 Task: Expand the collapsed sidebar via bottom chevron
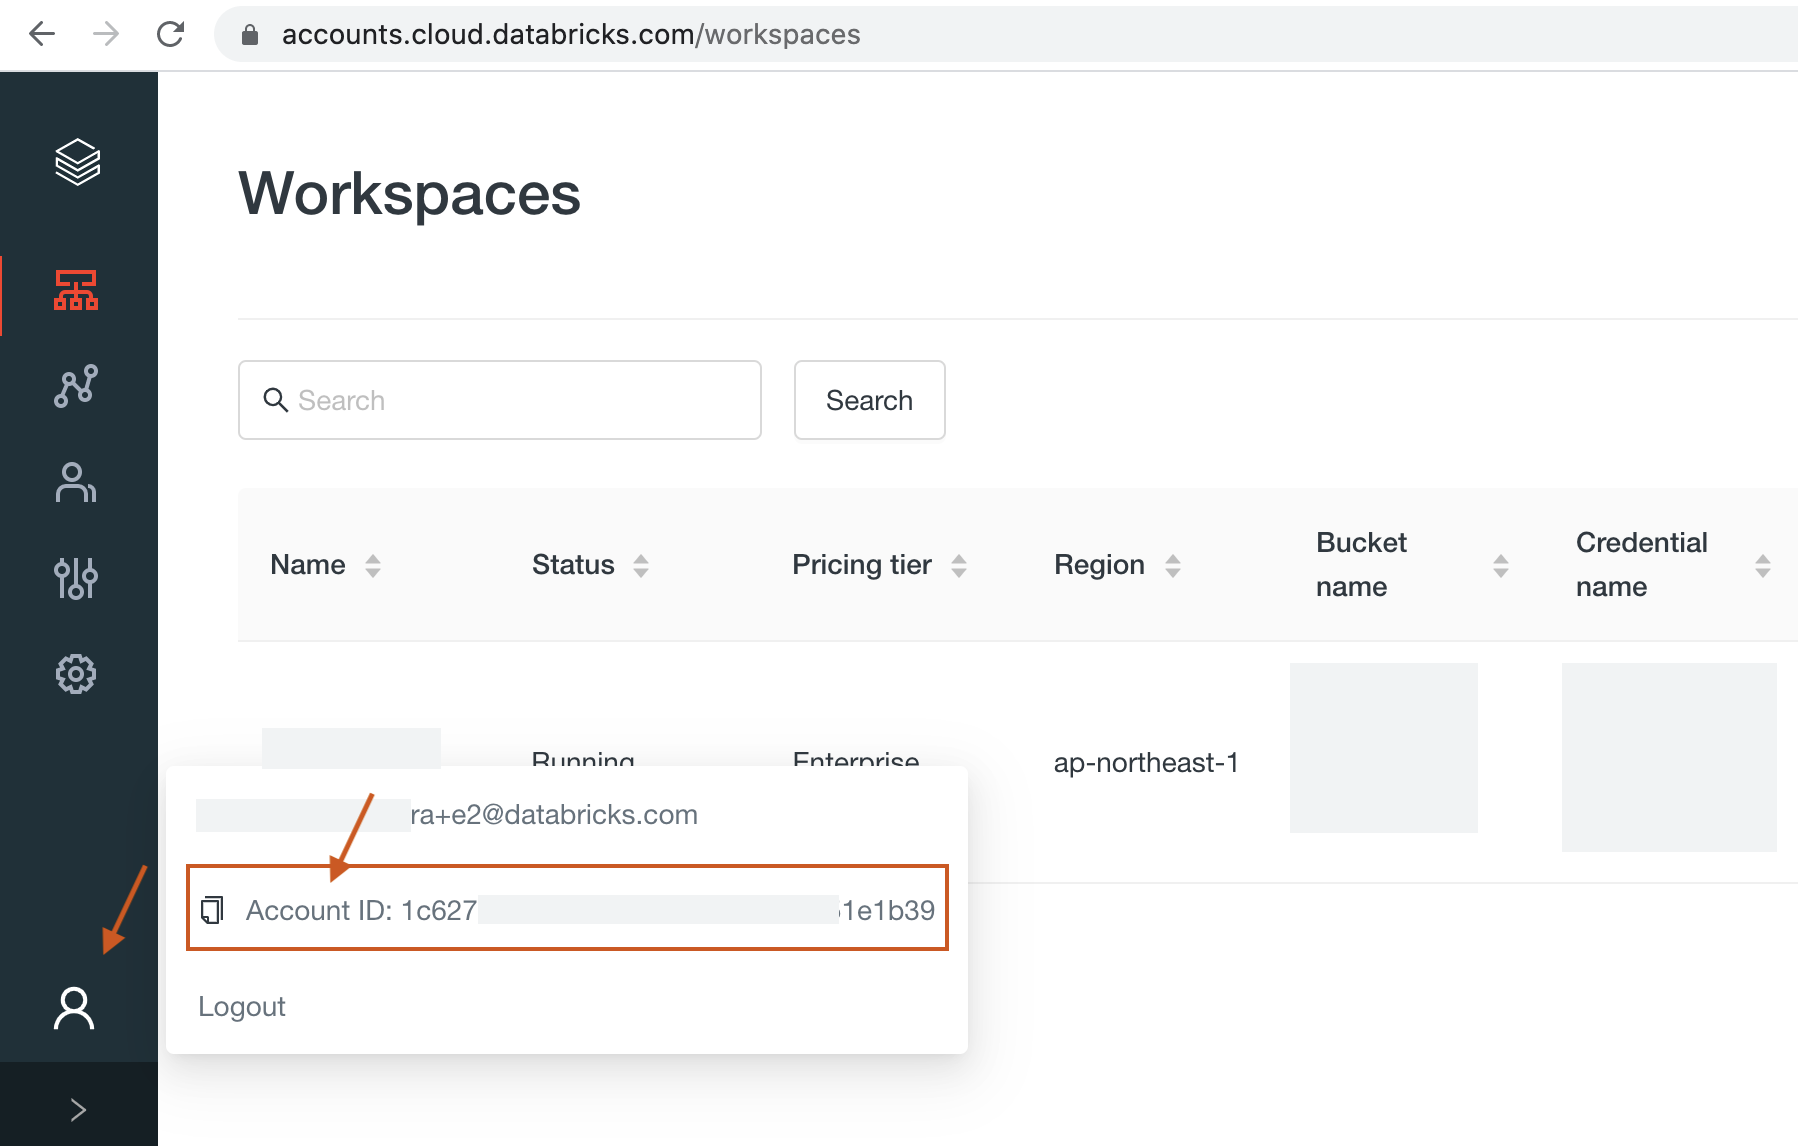[77, 1108]
